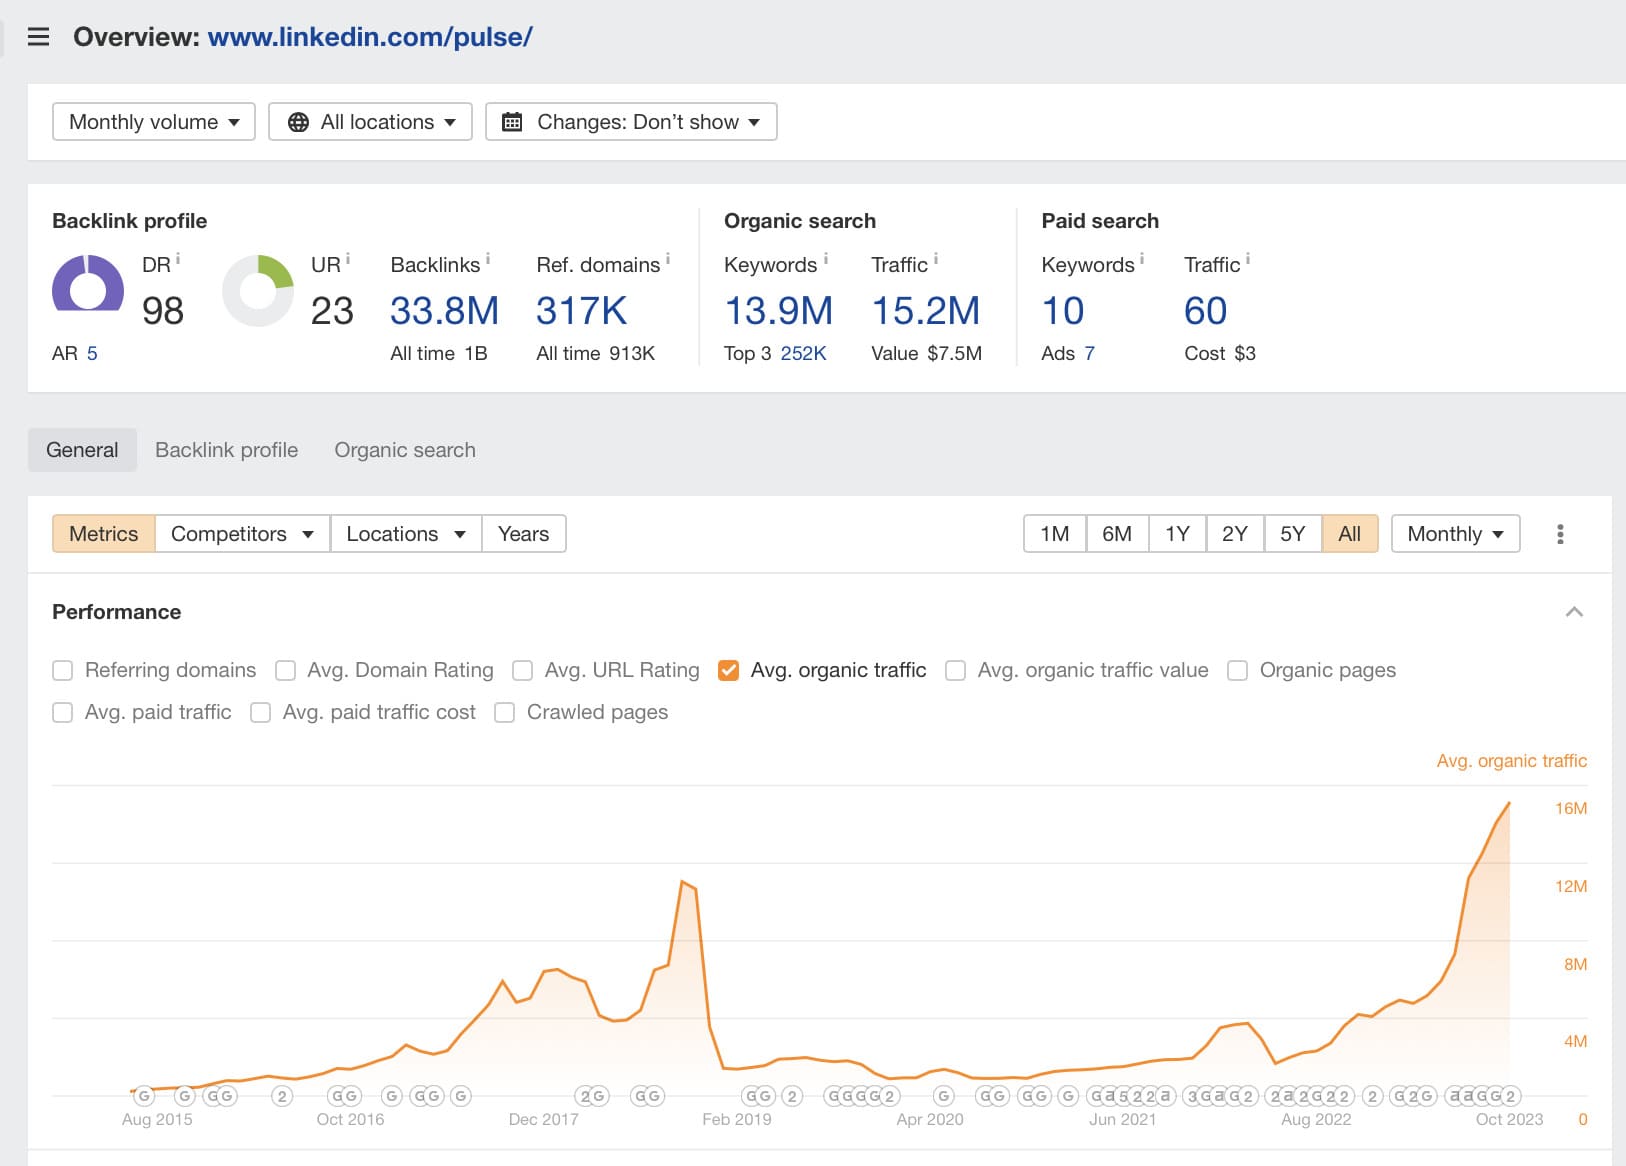Open the Changes: Don't show dropdown
The height and width of the screenshot is (1166, 1626).
tap(631, 122)
